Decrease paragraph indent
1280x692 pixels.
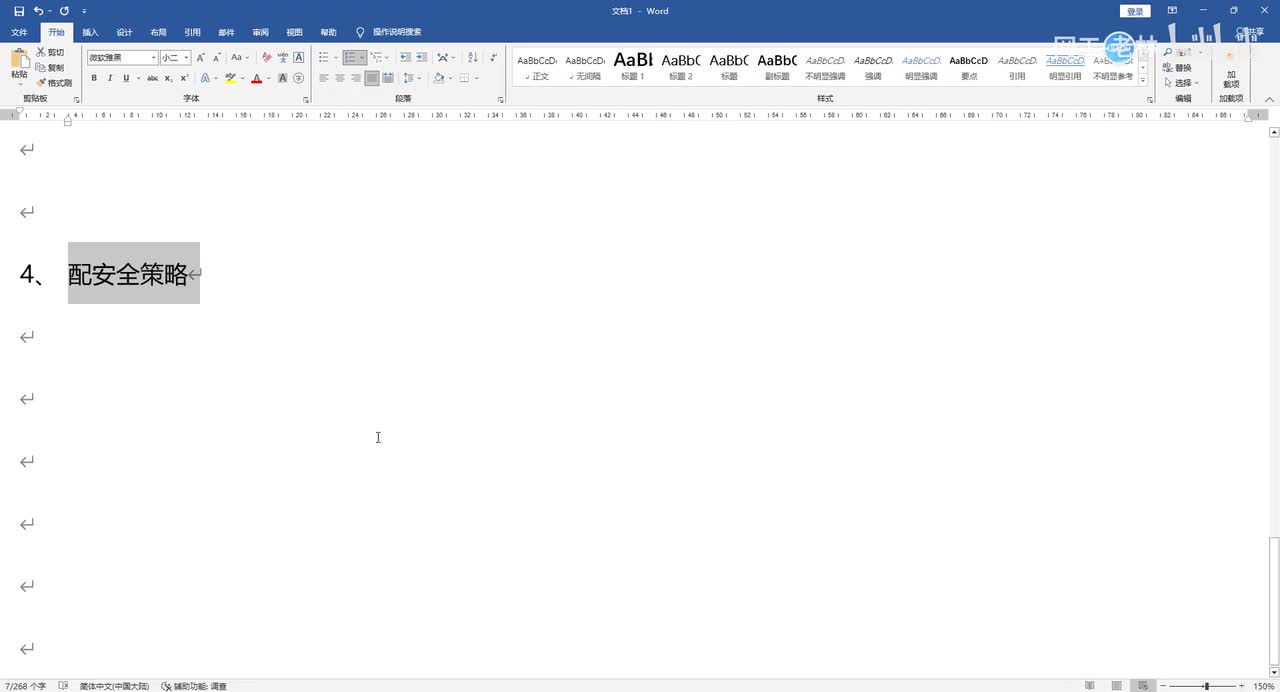(405, 58)
